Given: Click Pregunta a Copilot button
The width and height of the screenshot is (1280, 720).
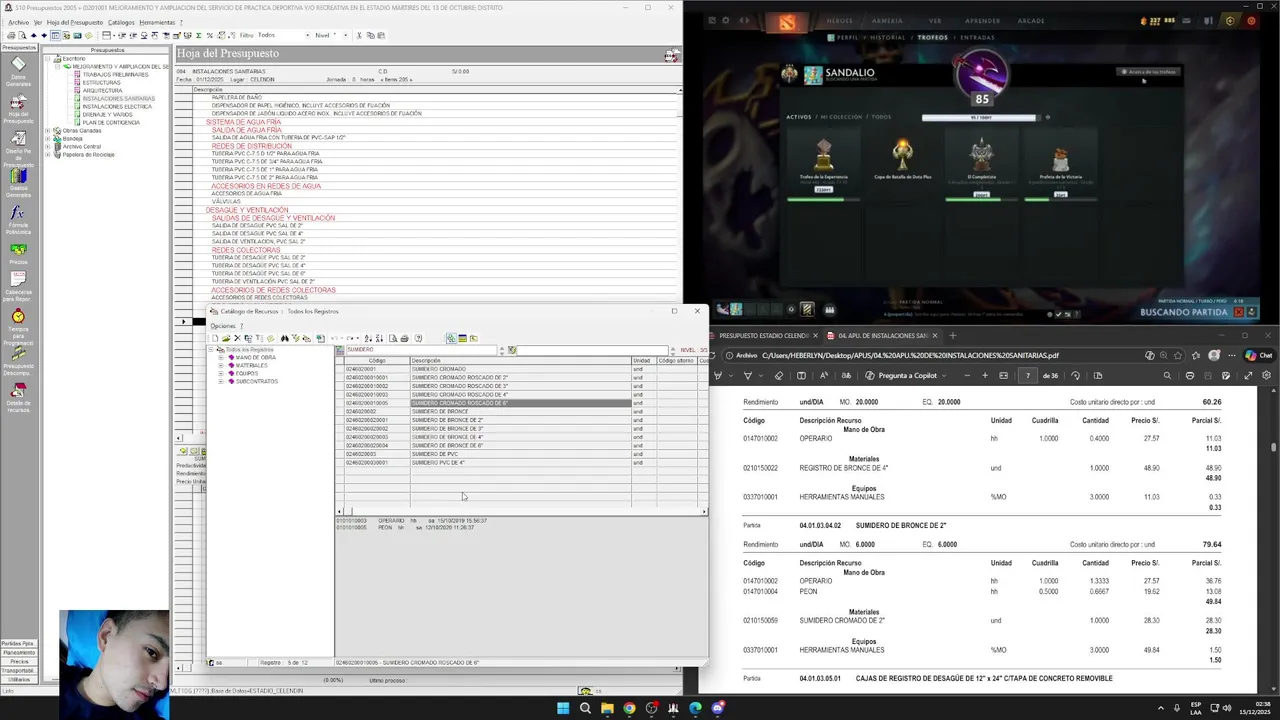Looking at the screenshot, I should [x=901, y=375].
